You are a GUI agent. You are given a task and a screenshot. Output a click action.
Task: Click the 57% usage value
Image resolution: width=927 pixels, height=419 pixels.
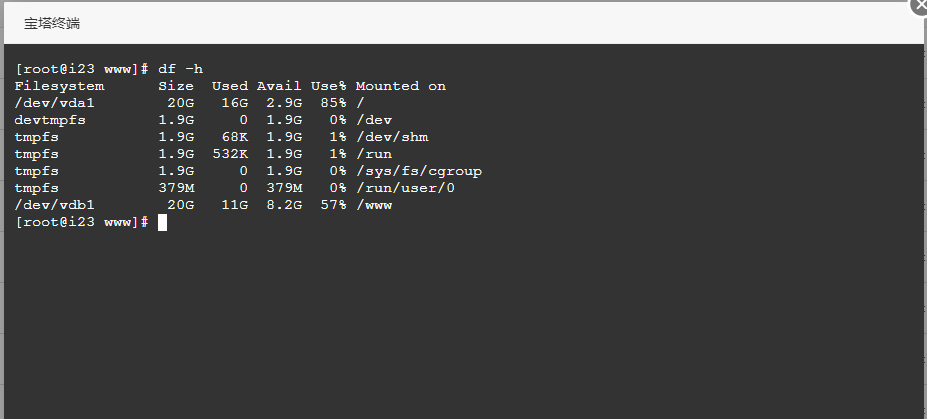333,205
